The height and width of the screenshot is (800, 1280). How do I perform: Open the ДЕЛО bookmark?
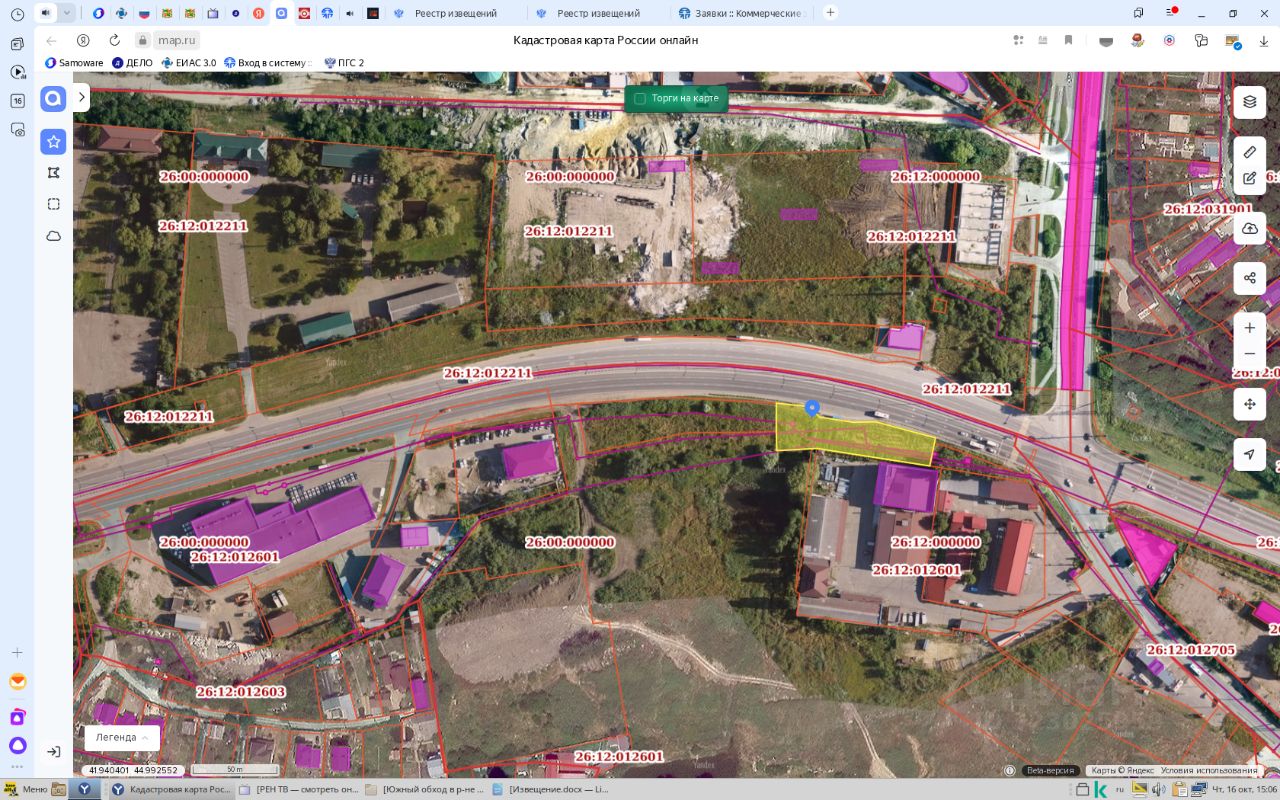pos(132,62)
